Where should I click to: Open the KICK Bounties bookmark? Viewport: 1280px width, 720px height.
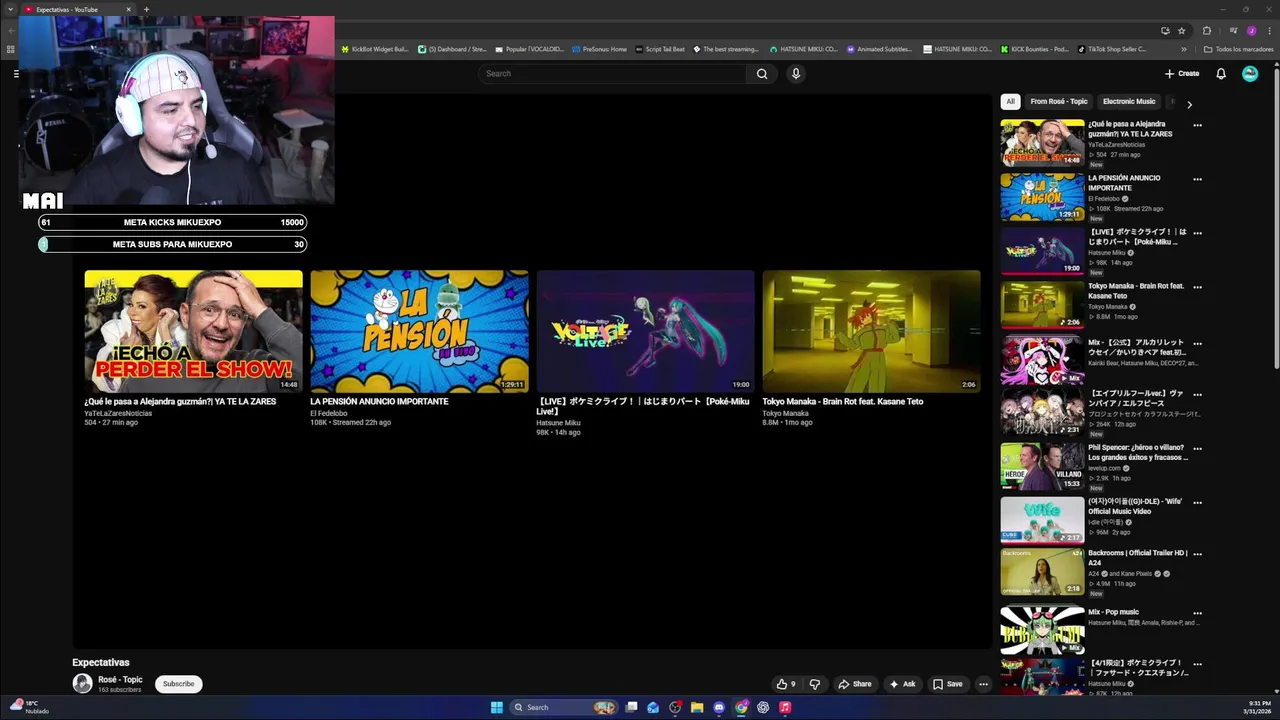click(x=1034, y=49)
